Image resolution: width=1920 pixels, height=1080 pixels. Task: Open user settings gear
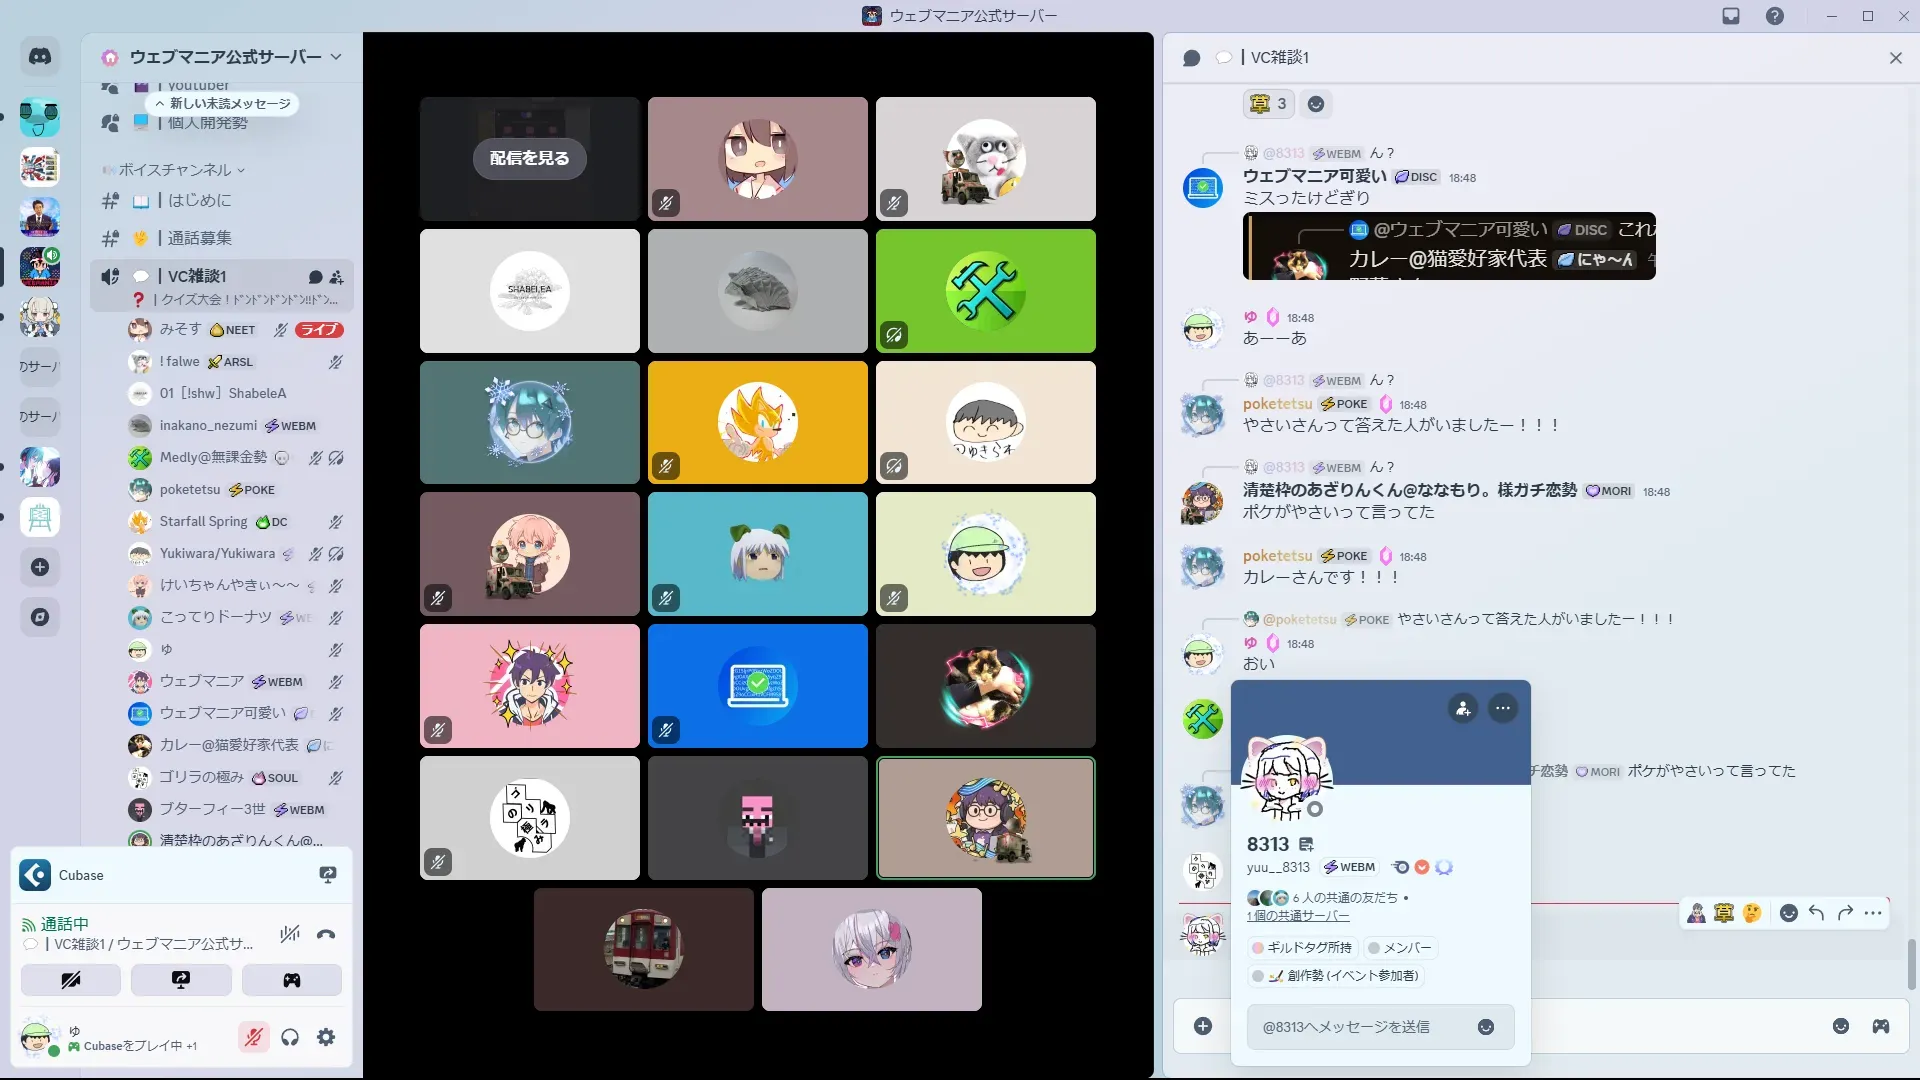tap(326, 1038)
